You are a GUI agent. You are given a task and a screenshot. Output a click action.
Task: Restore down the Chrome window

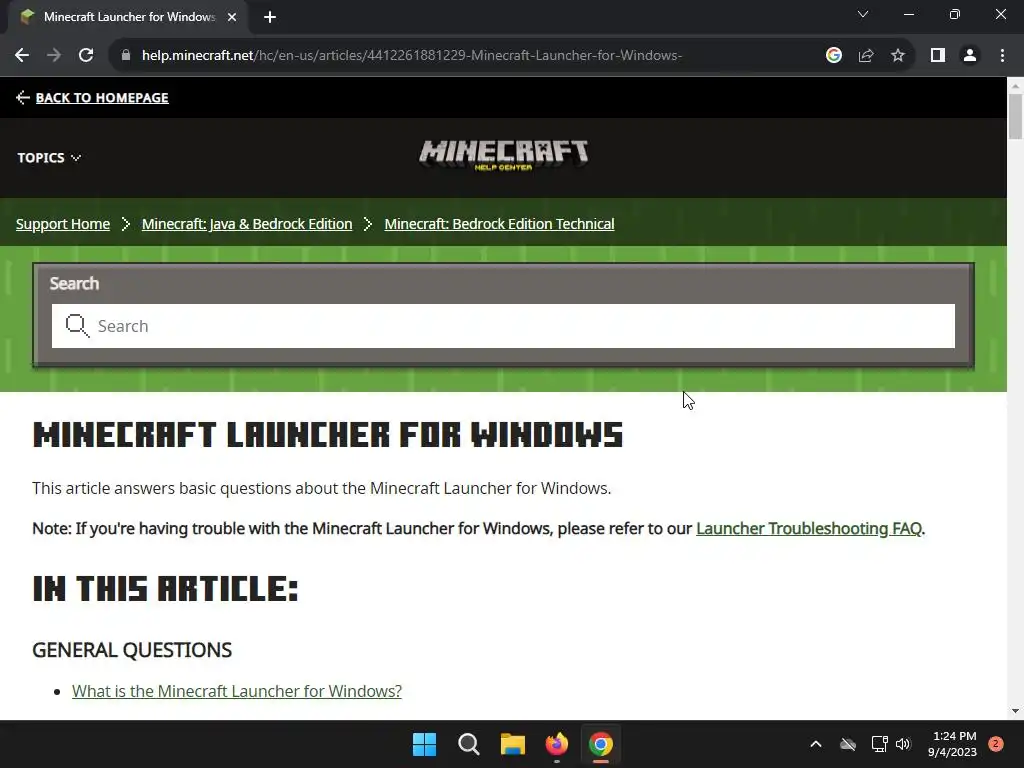click(x=955, y=14)
